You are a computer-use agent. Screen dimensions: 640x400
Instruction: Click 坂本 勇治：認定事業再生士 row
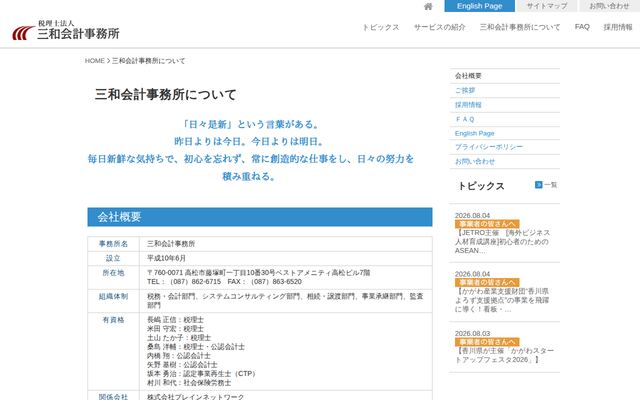tap(202, 373)
